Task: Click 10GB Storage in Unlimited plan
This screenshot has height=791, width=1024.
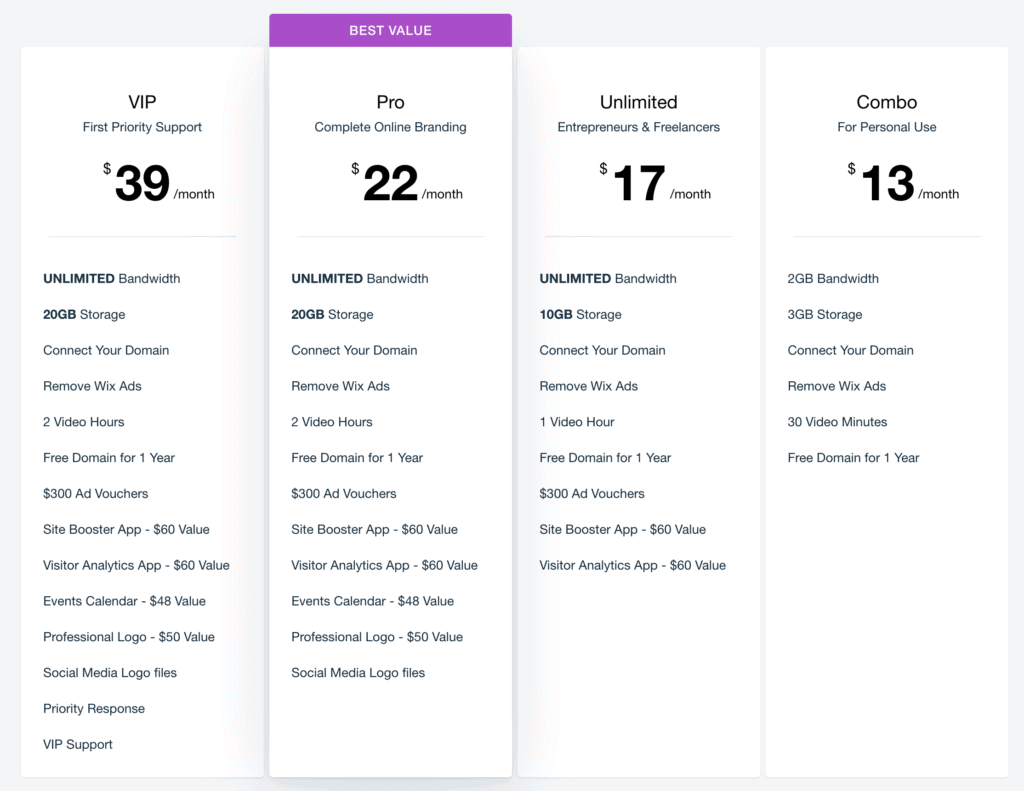Action: pyautogui.click(x=581, y=314)
